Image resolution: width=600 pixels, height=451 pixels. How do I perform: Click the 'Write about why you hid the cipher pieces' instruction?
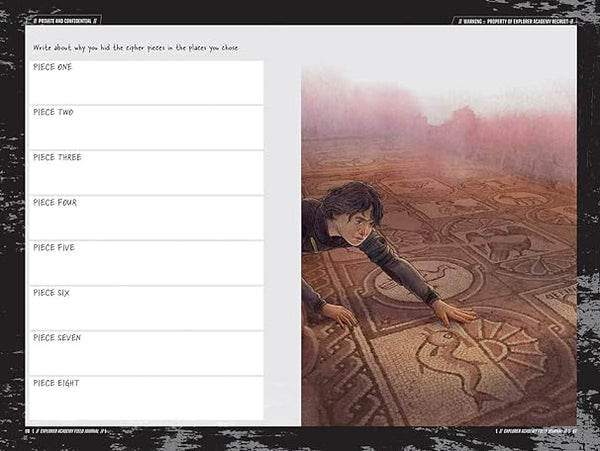tap(135, 48)
